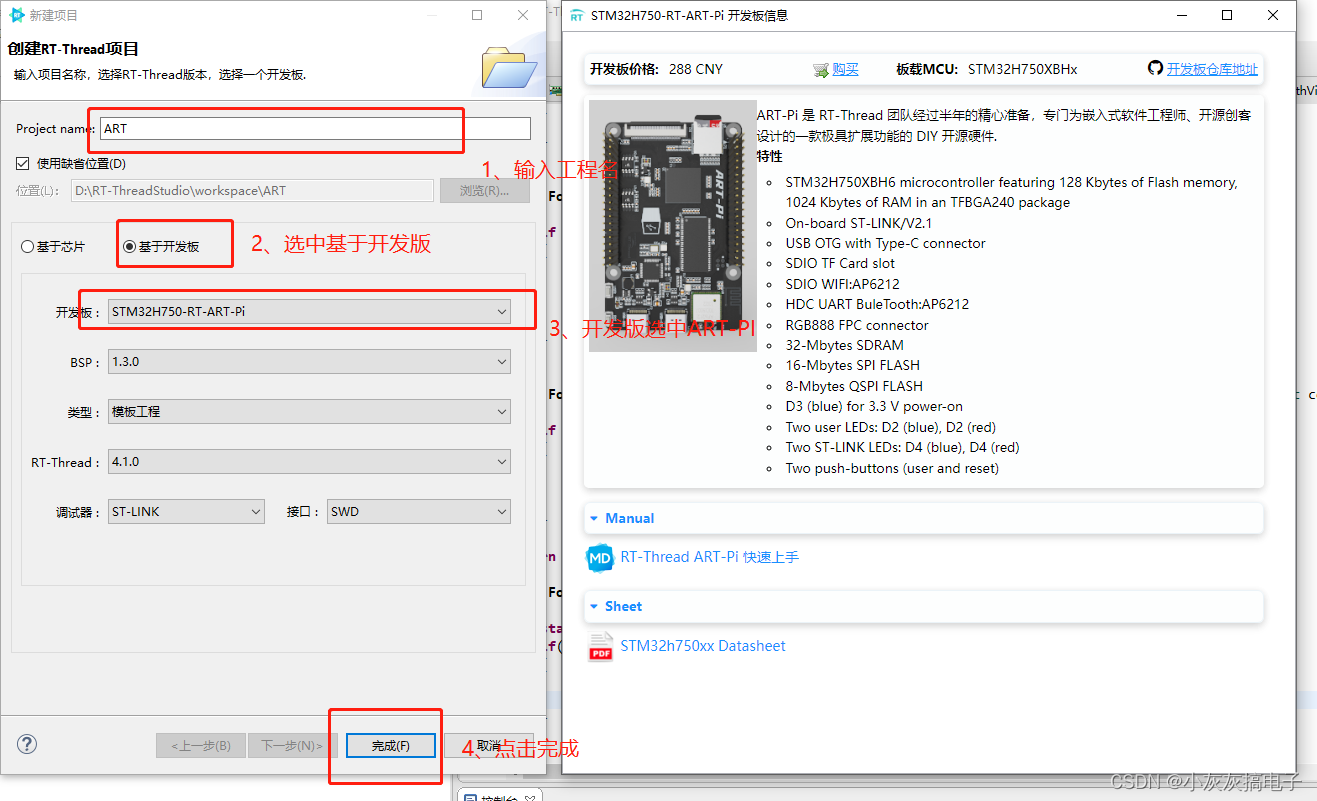Open the 购买 purchase link
Viewport: 1317px width, 801px height.
click(845, 70)
